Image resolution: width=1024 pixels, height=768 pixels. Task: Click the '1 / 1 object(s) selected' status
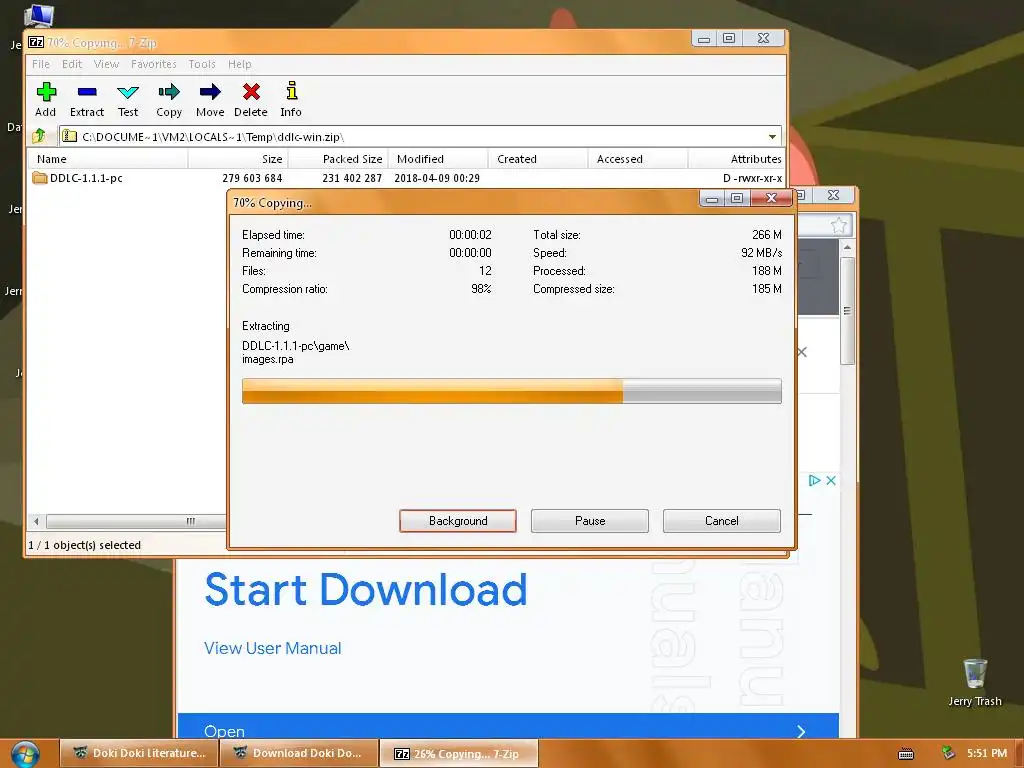coord(84,545)
